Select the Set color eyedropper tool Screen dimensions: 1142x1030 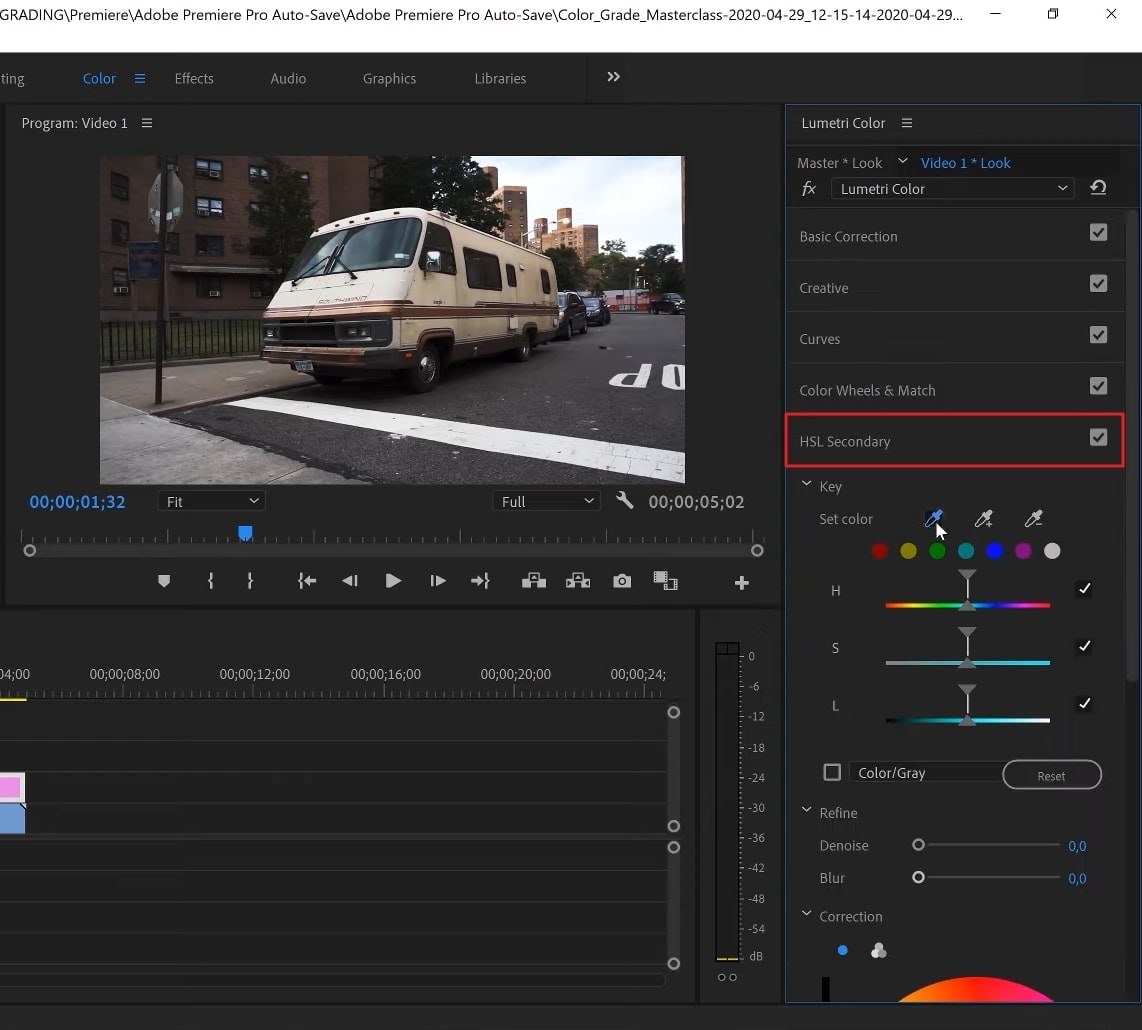933,518
